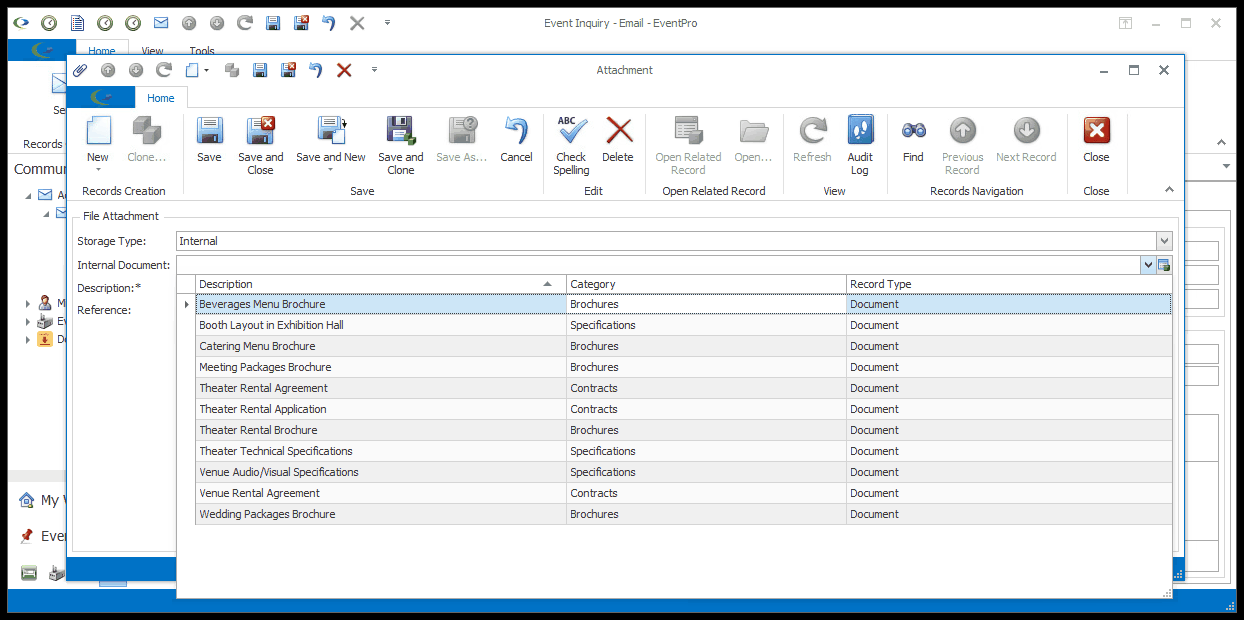Screen dimensions: 1244x620
Task: Click the quick-access undo arrow in Attachment title bar
Action: [316, 70]
